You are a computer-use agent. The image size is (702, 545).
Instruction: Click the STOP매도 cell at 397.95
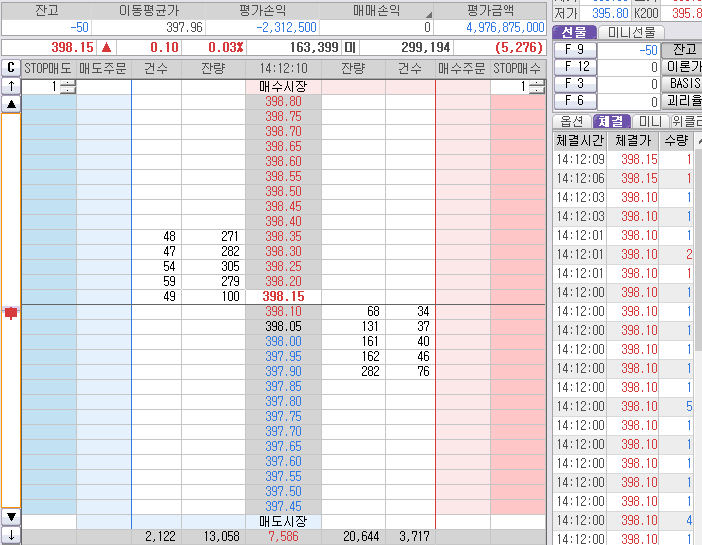[49, 356]
